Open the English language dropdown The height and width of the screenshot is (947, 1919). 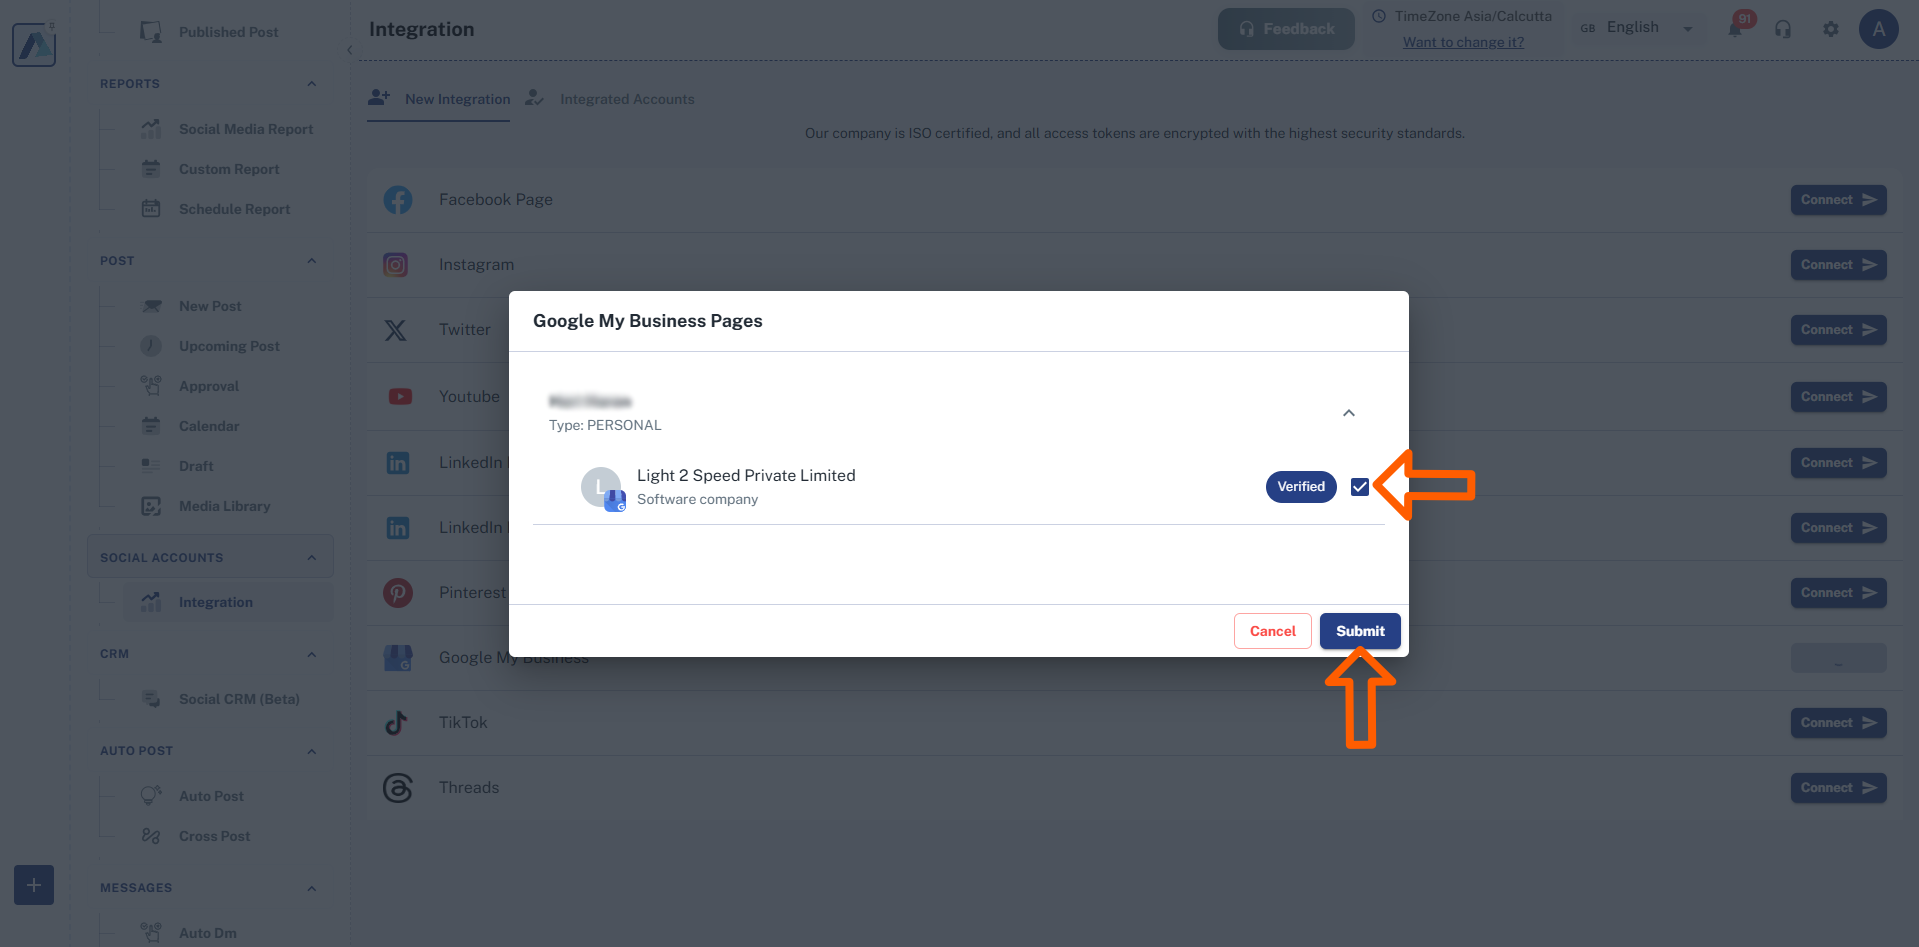coord(1688,27)
